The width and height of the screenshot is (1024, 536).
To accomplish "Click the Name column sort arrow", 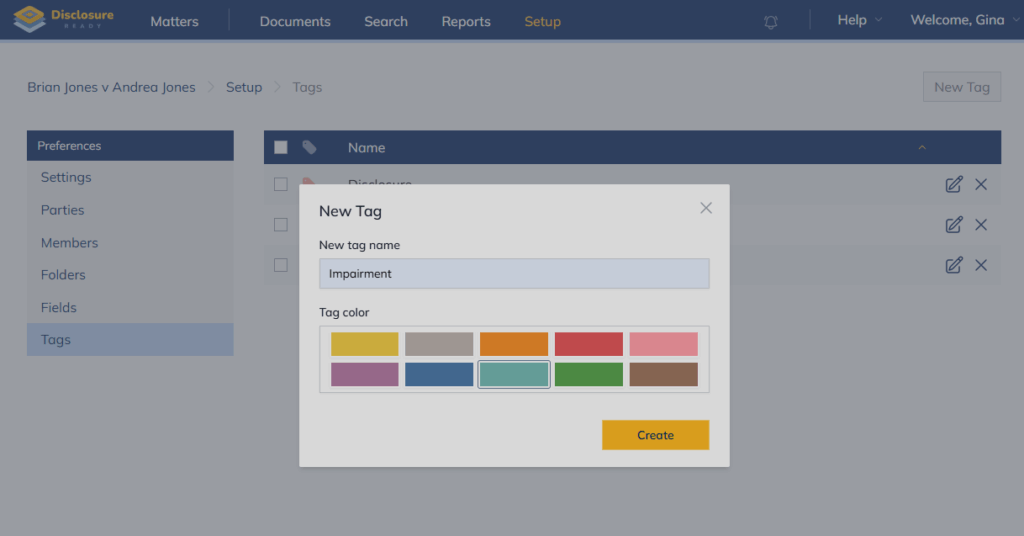I will (922, 148).
